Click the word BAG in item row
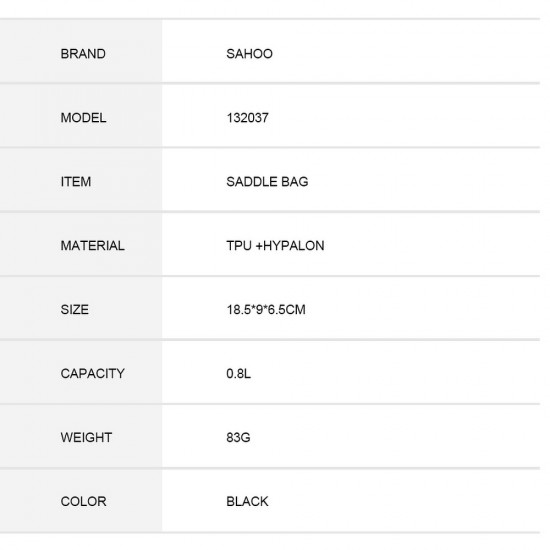The width and height of the screenshot is (550, 550). [295, 182]
